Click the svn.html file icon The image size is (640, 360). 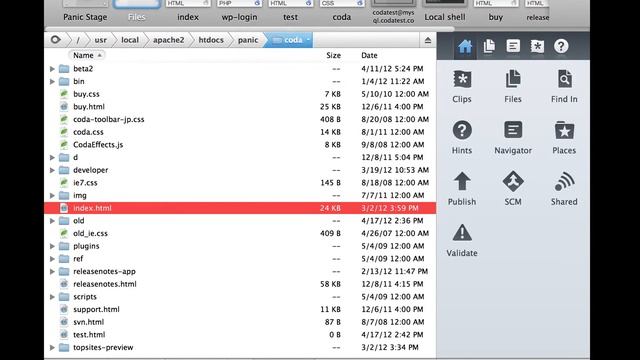[64, 322]
